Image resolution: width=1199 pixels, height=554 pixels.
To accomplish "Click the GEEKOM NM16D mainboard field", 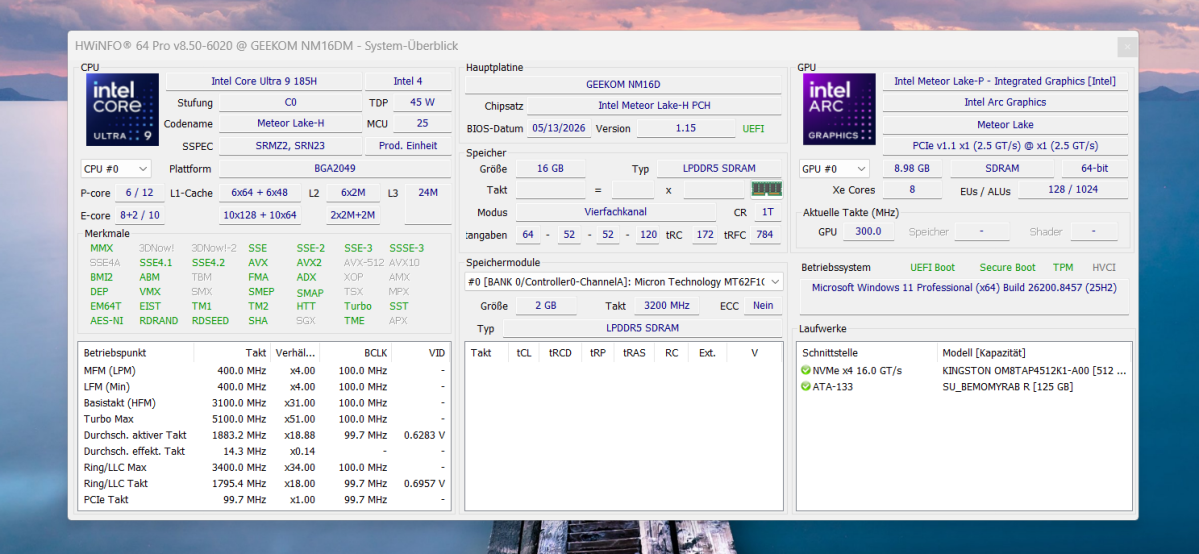I will pos(623,84).
